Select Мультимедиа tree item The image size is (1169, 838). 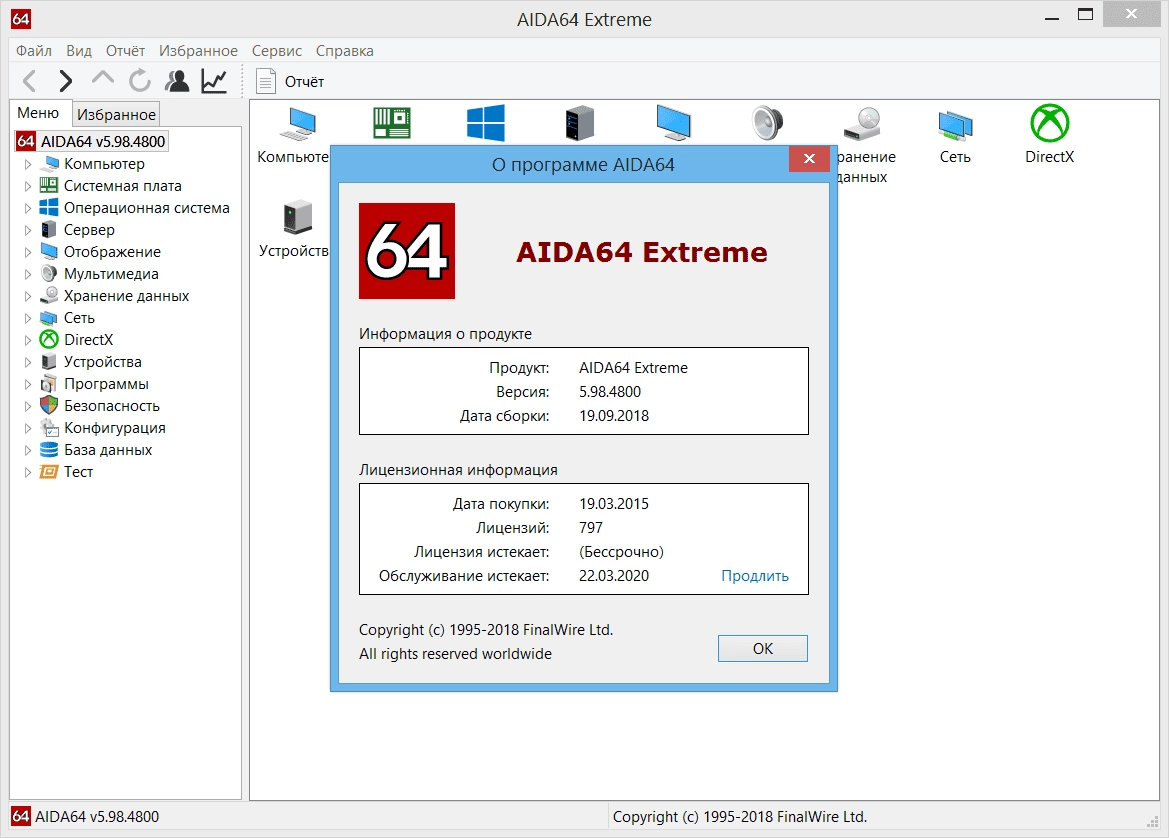click(111, 274)
